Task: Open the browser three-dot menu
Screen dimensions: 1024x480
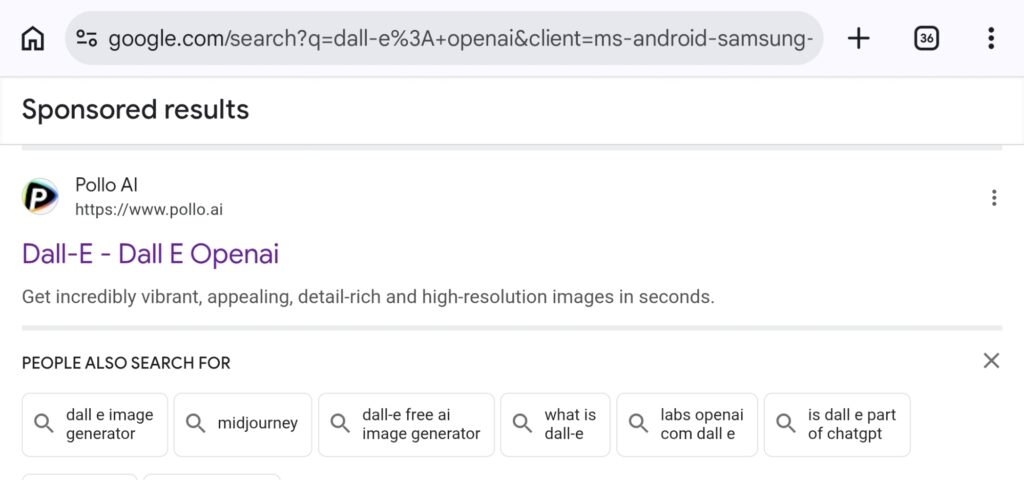Action: pyautogui.click(x=991, y=39)
